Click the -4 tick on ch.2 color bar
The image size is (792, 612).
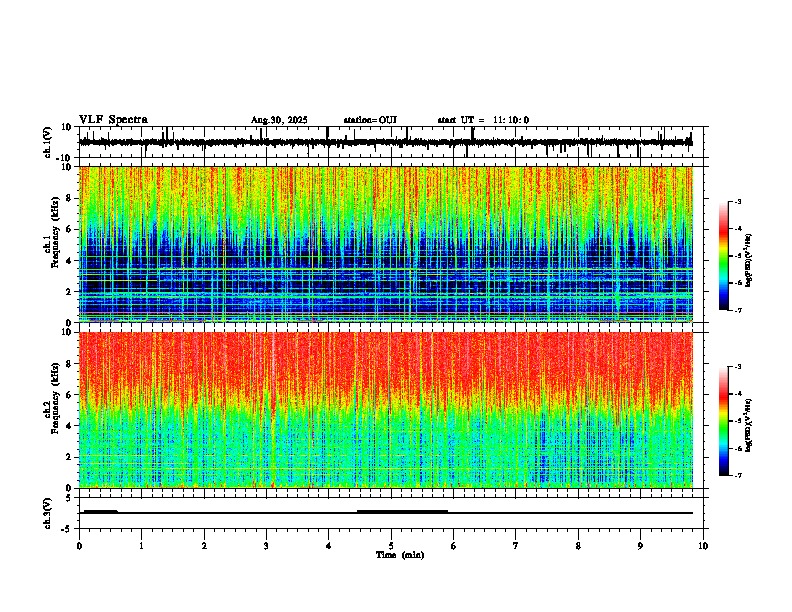[737, 394]
